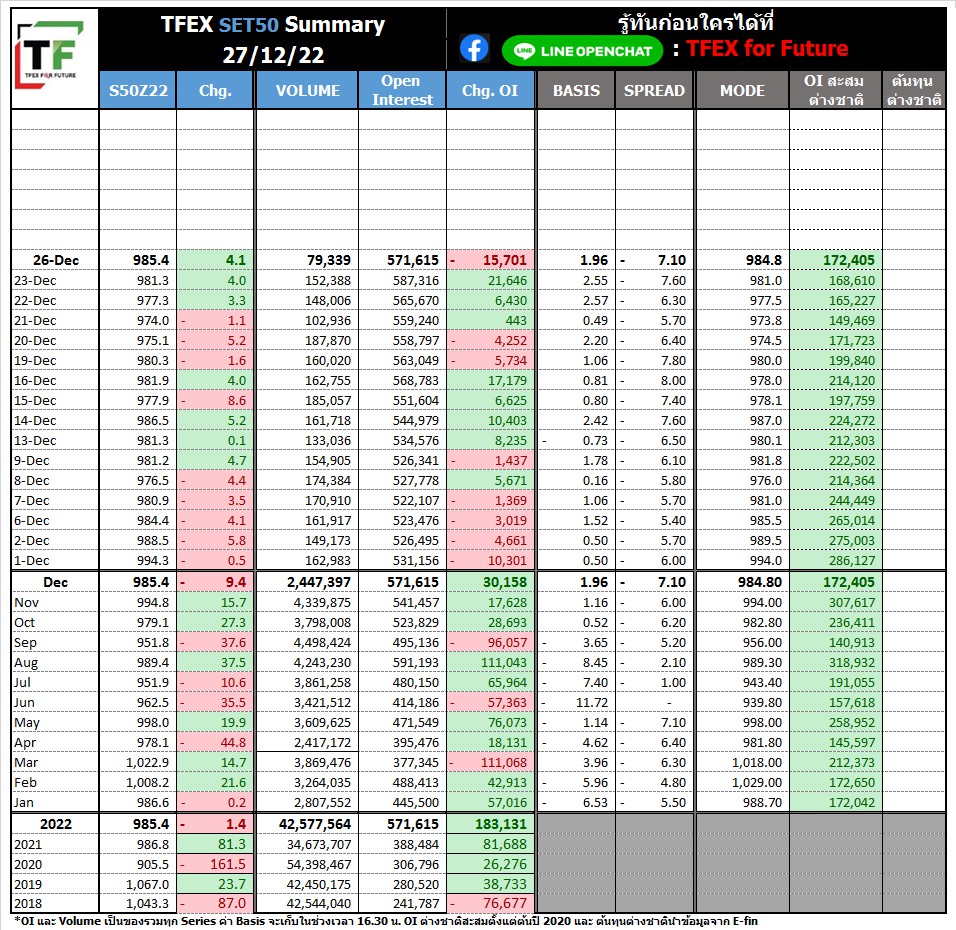The height and width of the screenshot is (930, 956).
Task: Click the date 27/12/22
Action: [x=273, y=55]
